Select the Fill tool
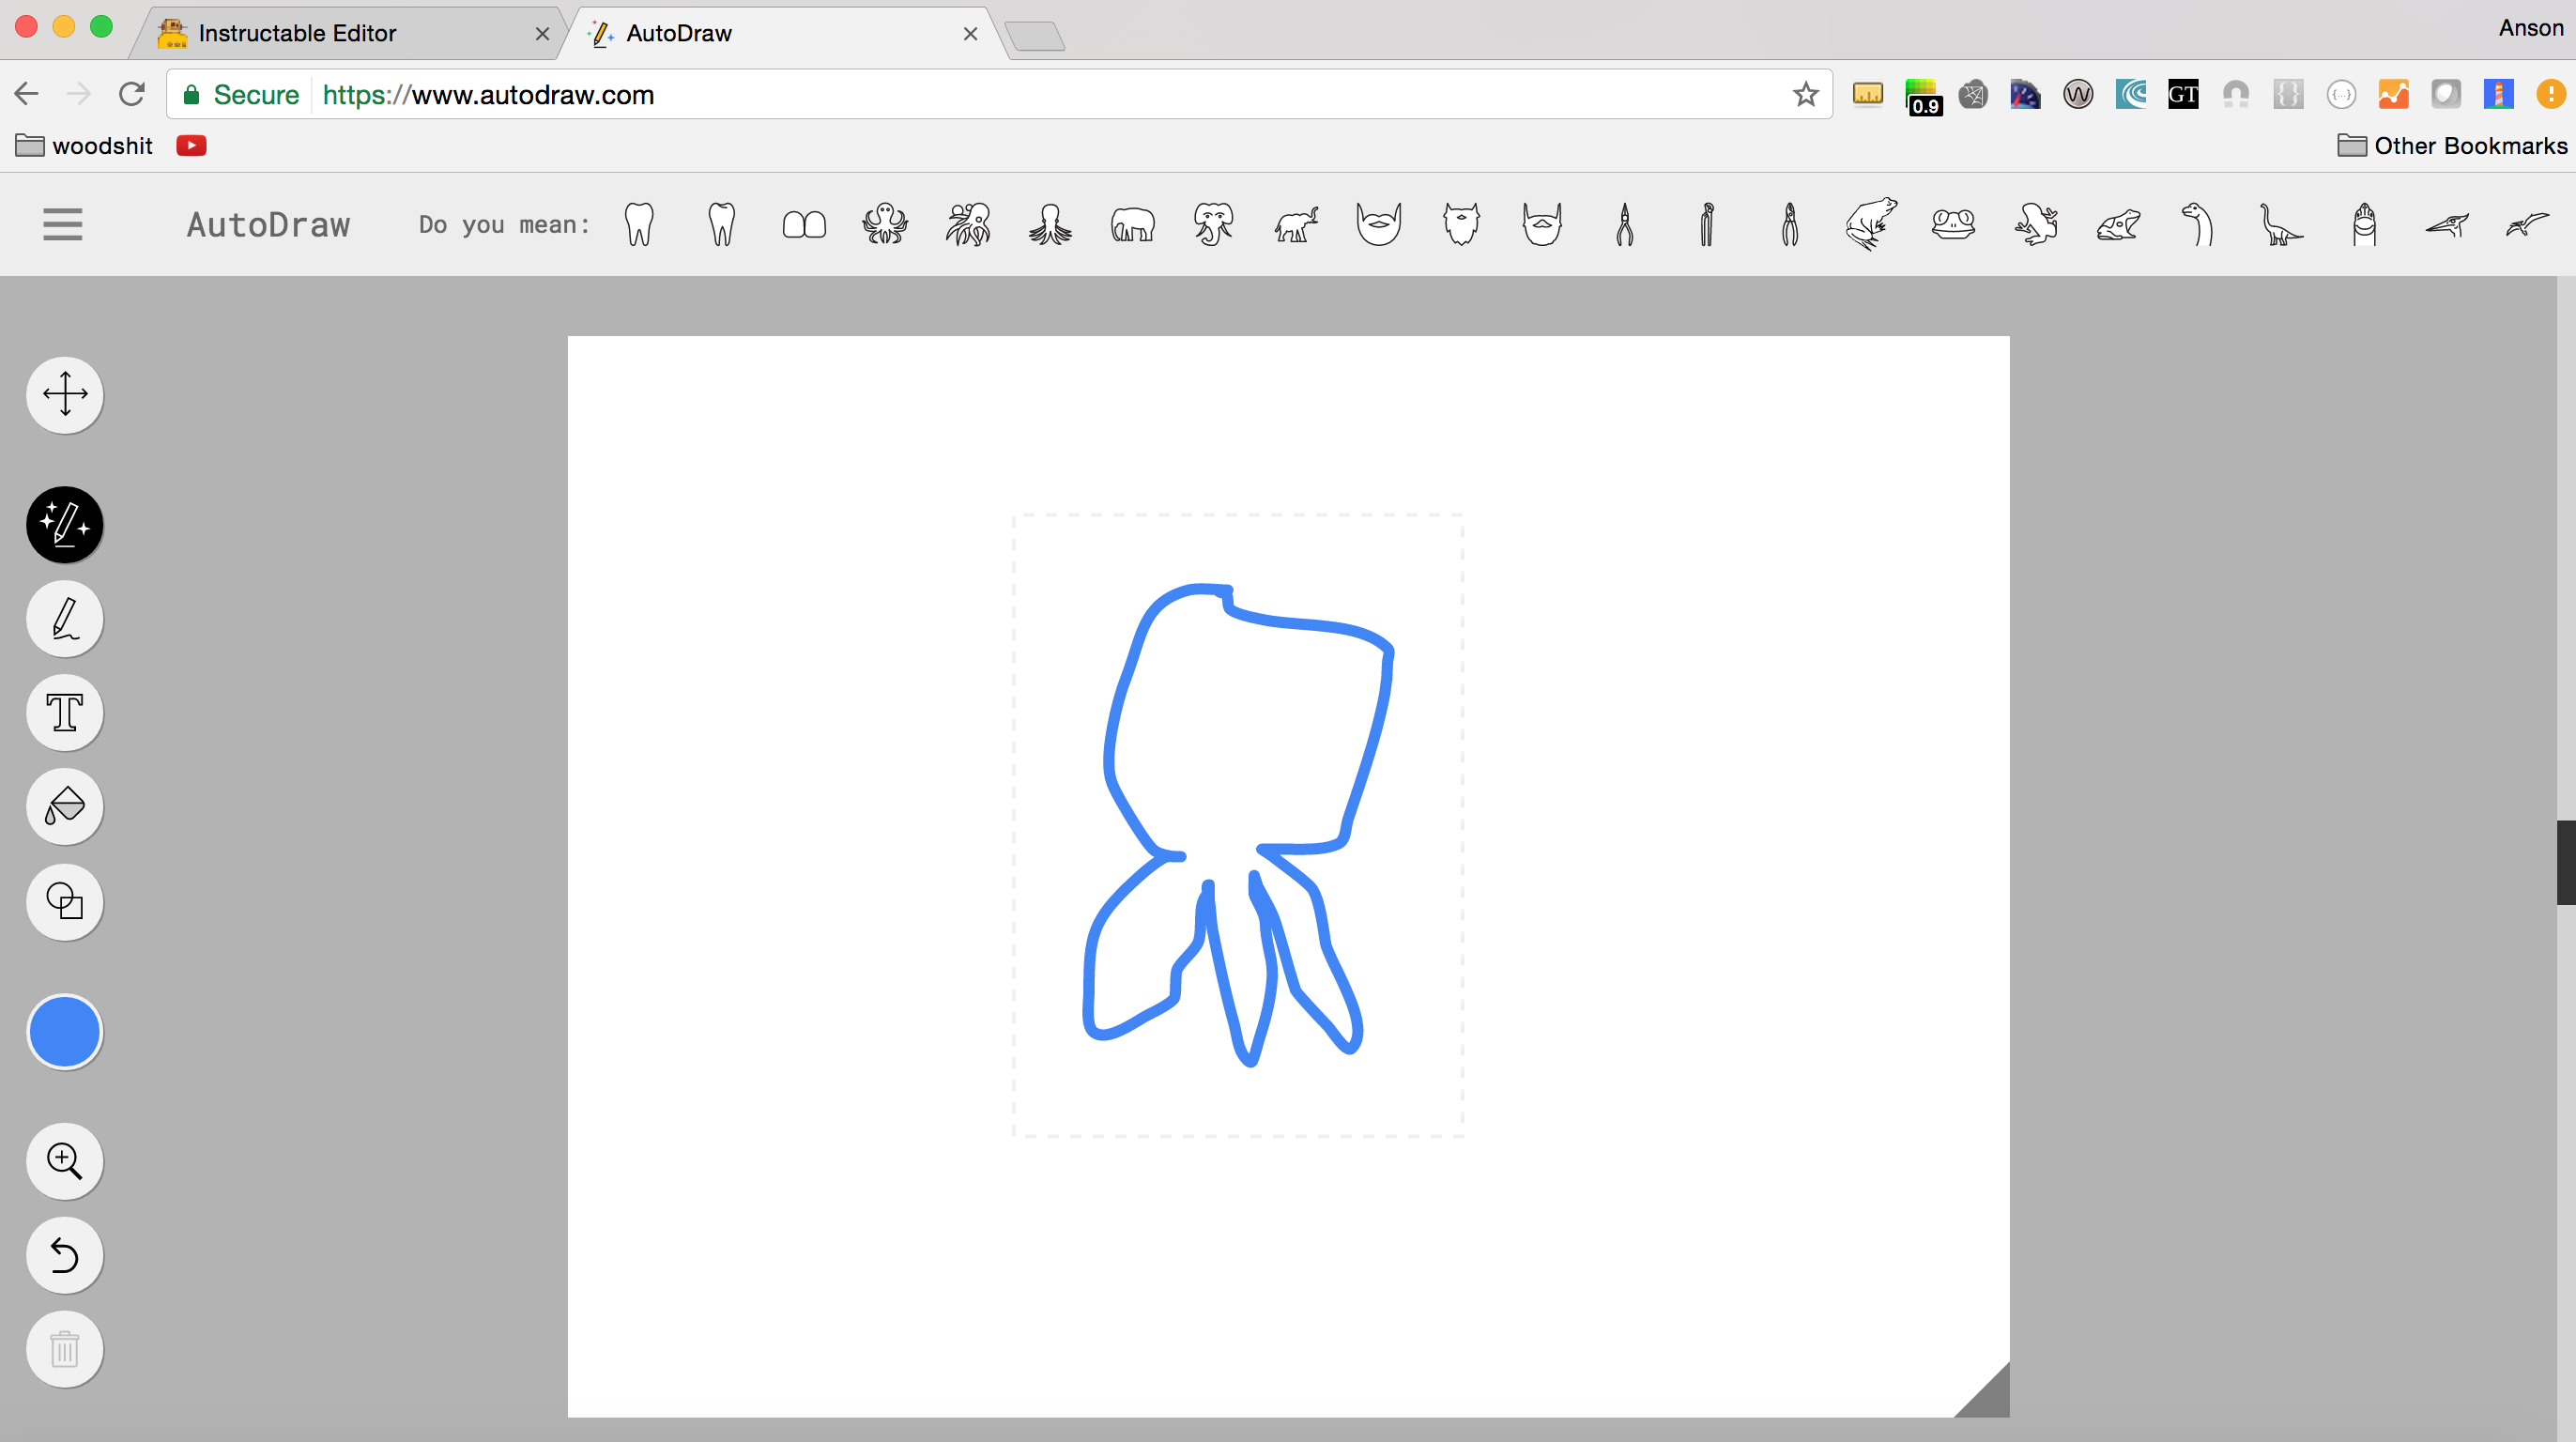The height and width of the screenshot is (1442, 2576). pos(64,806)
